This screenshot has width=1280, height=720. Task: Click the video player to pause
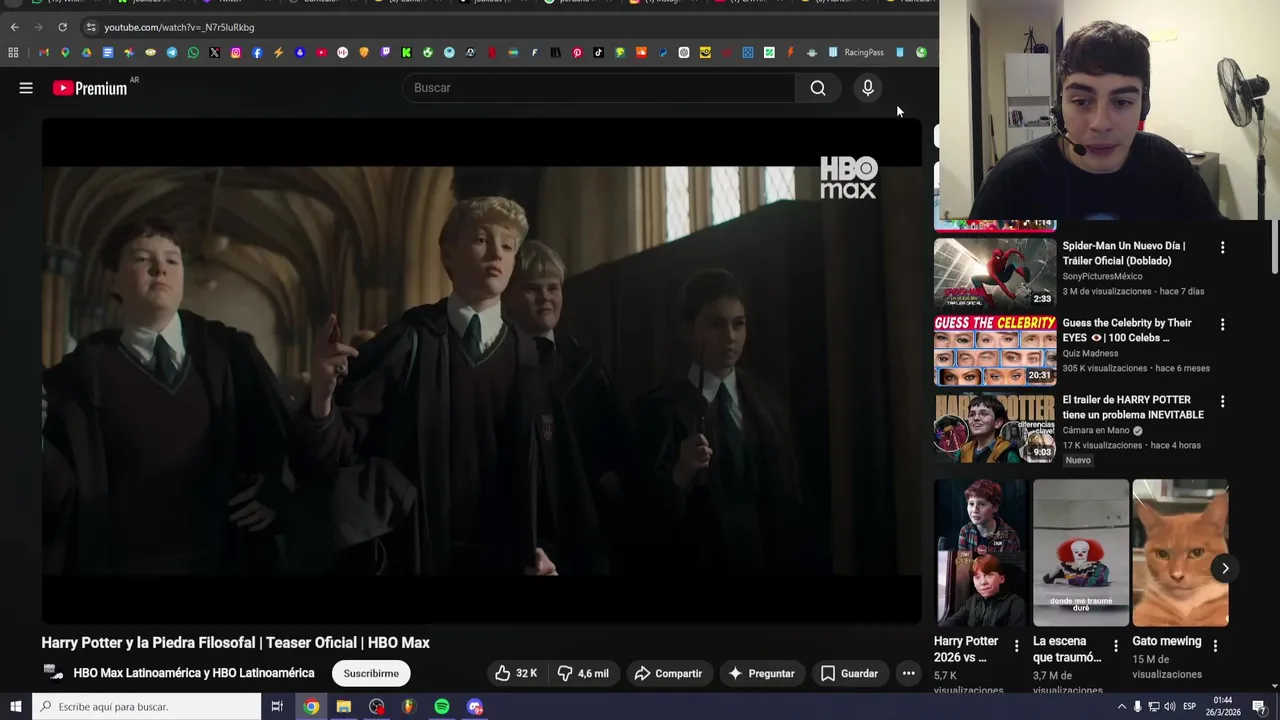click(481, 372)
